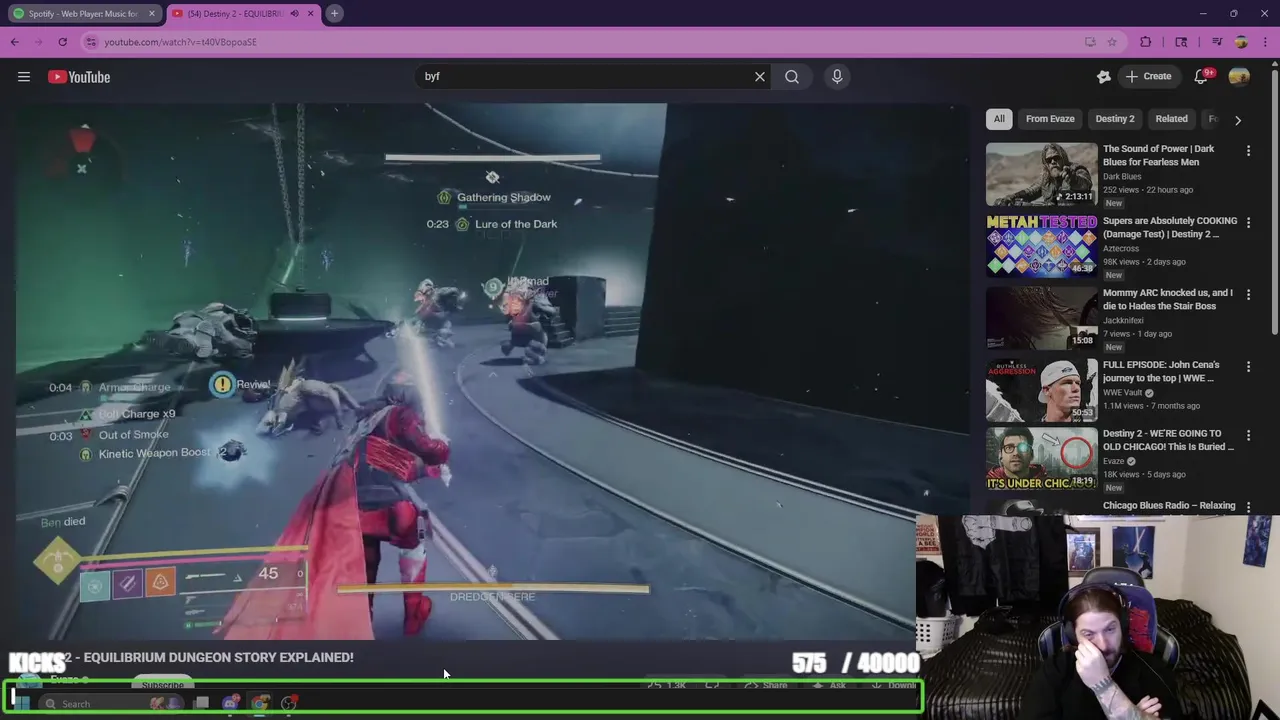Bookmark this page with the star

click(1112, 42)
